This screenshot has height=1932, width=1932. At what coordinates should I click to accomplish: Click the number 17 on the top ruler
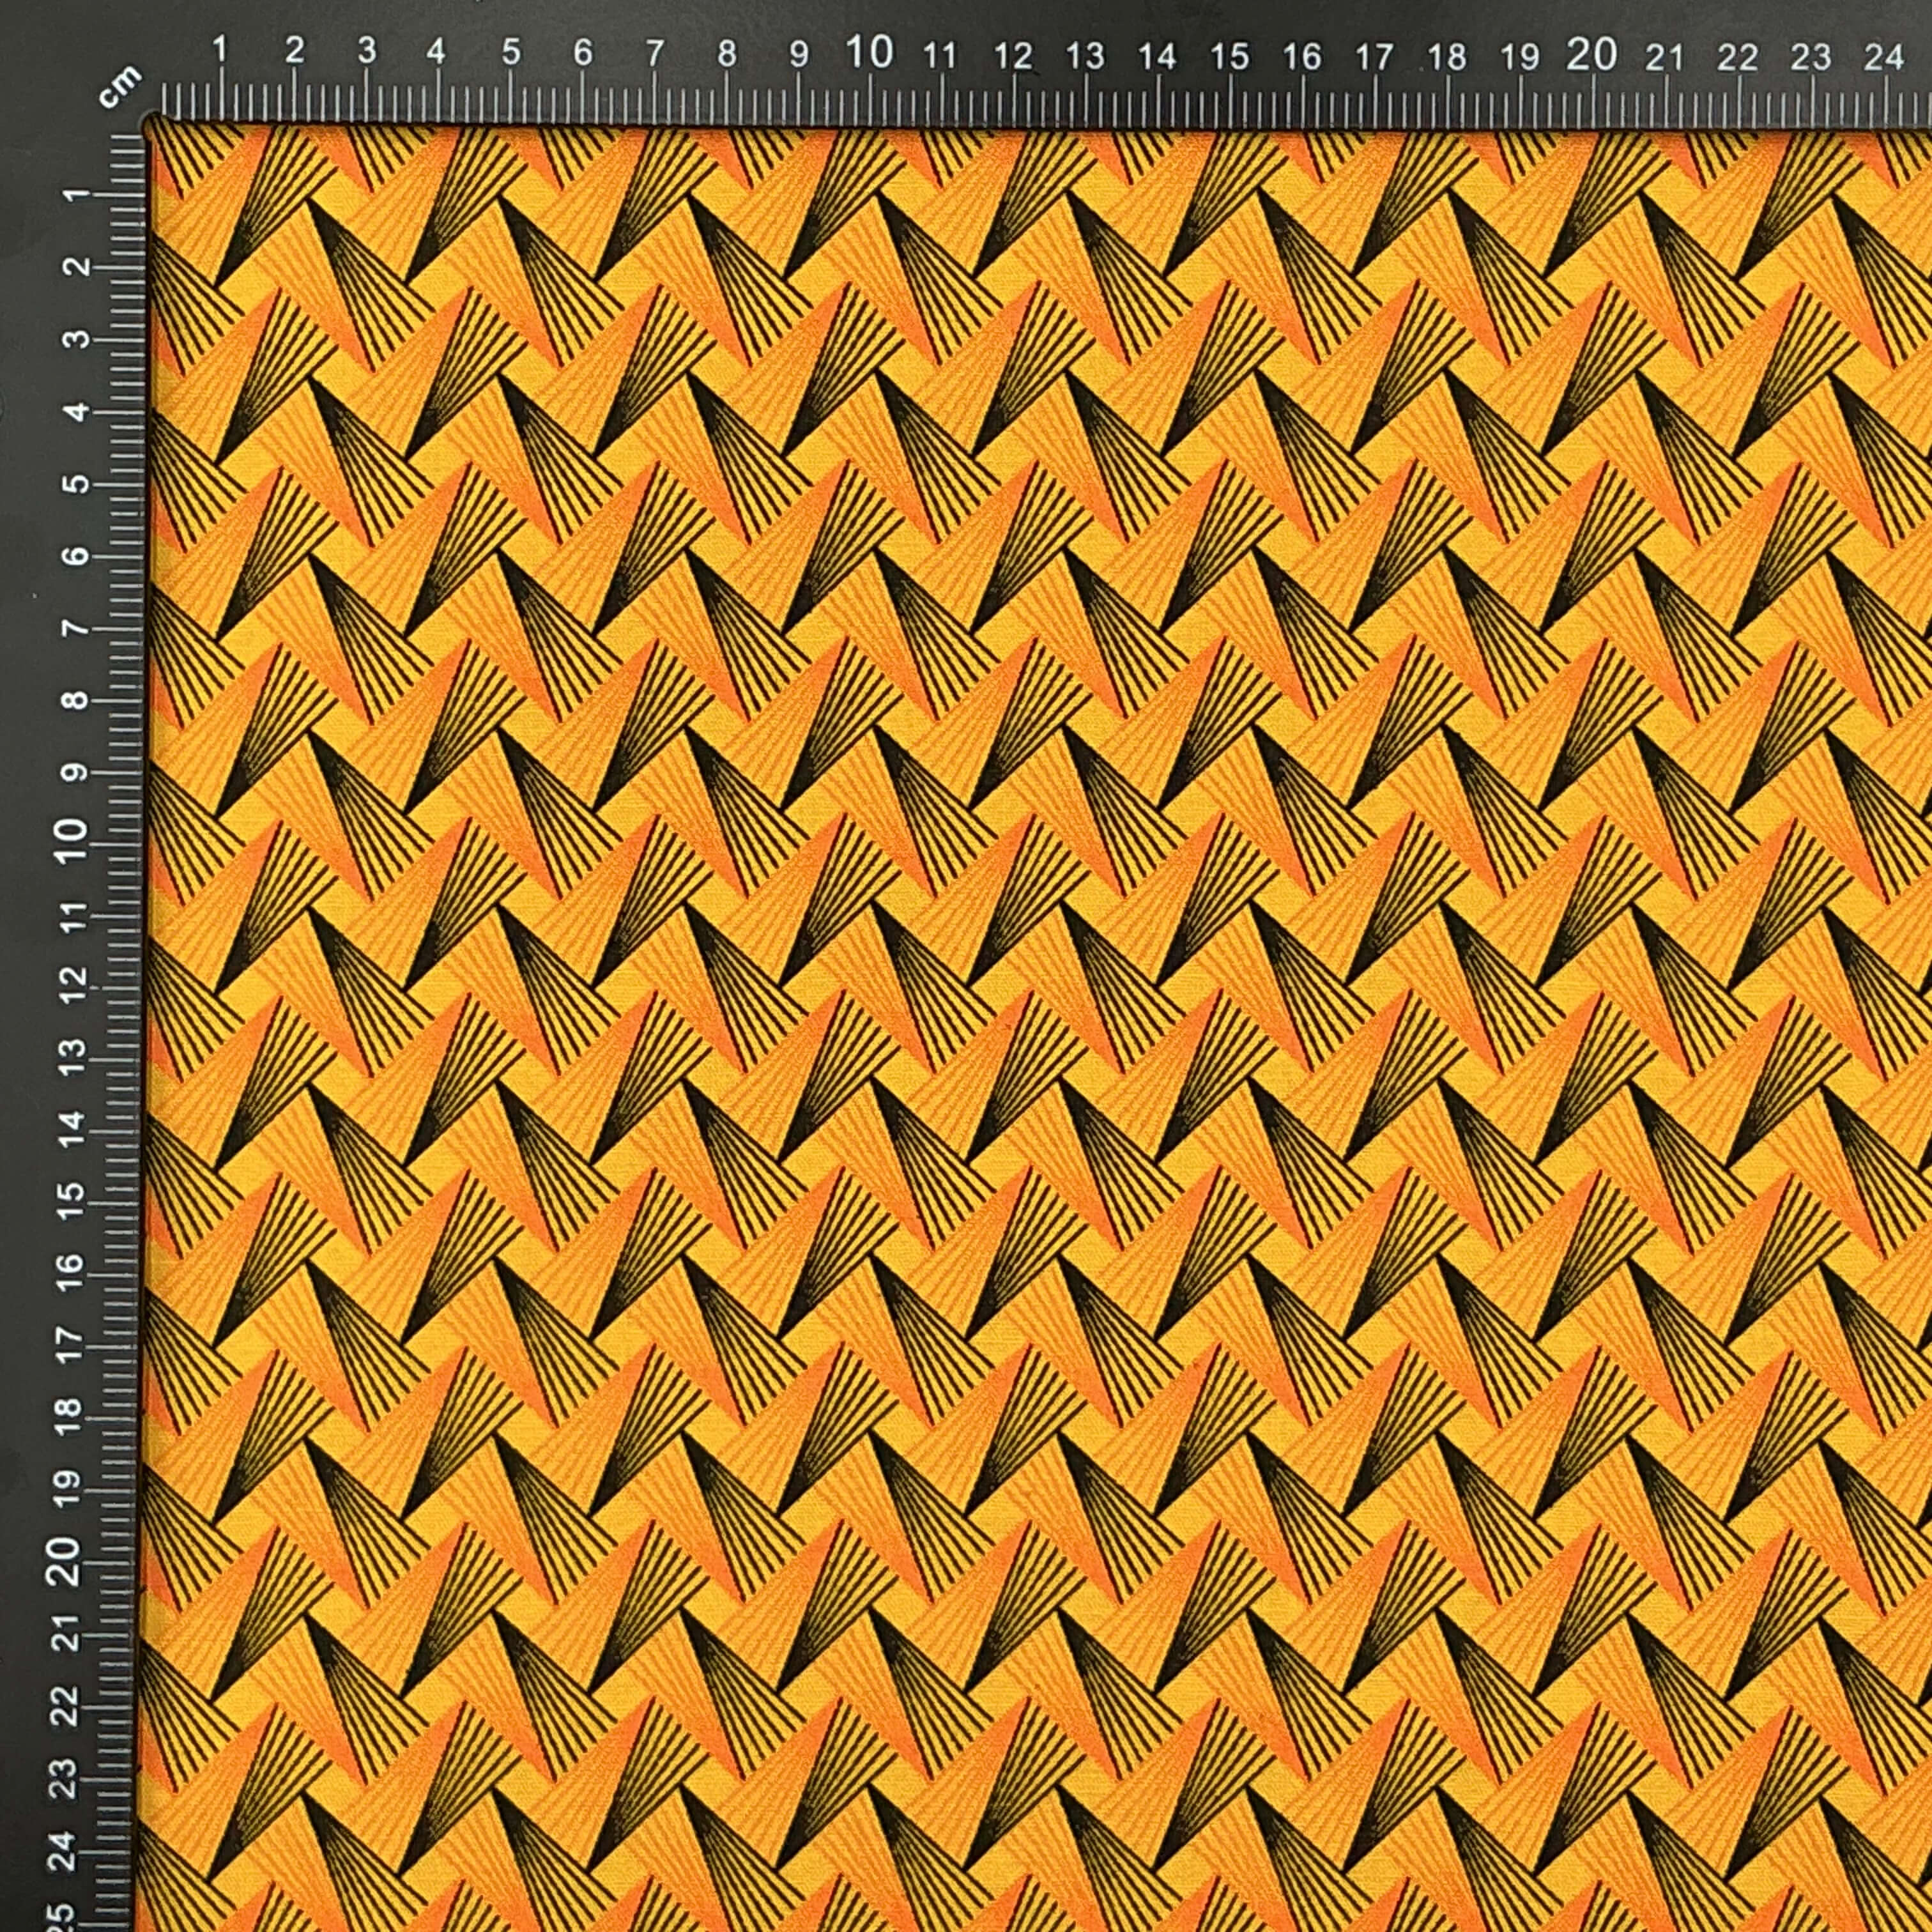coord(1374,56)
